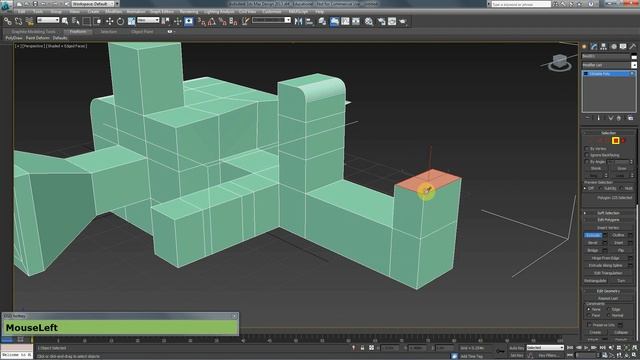Open the Modify panel tab
Screen dimensions: 640x360
[x=594, y=47]
